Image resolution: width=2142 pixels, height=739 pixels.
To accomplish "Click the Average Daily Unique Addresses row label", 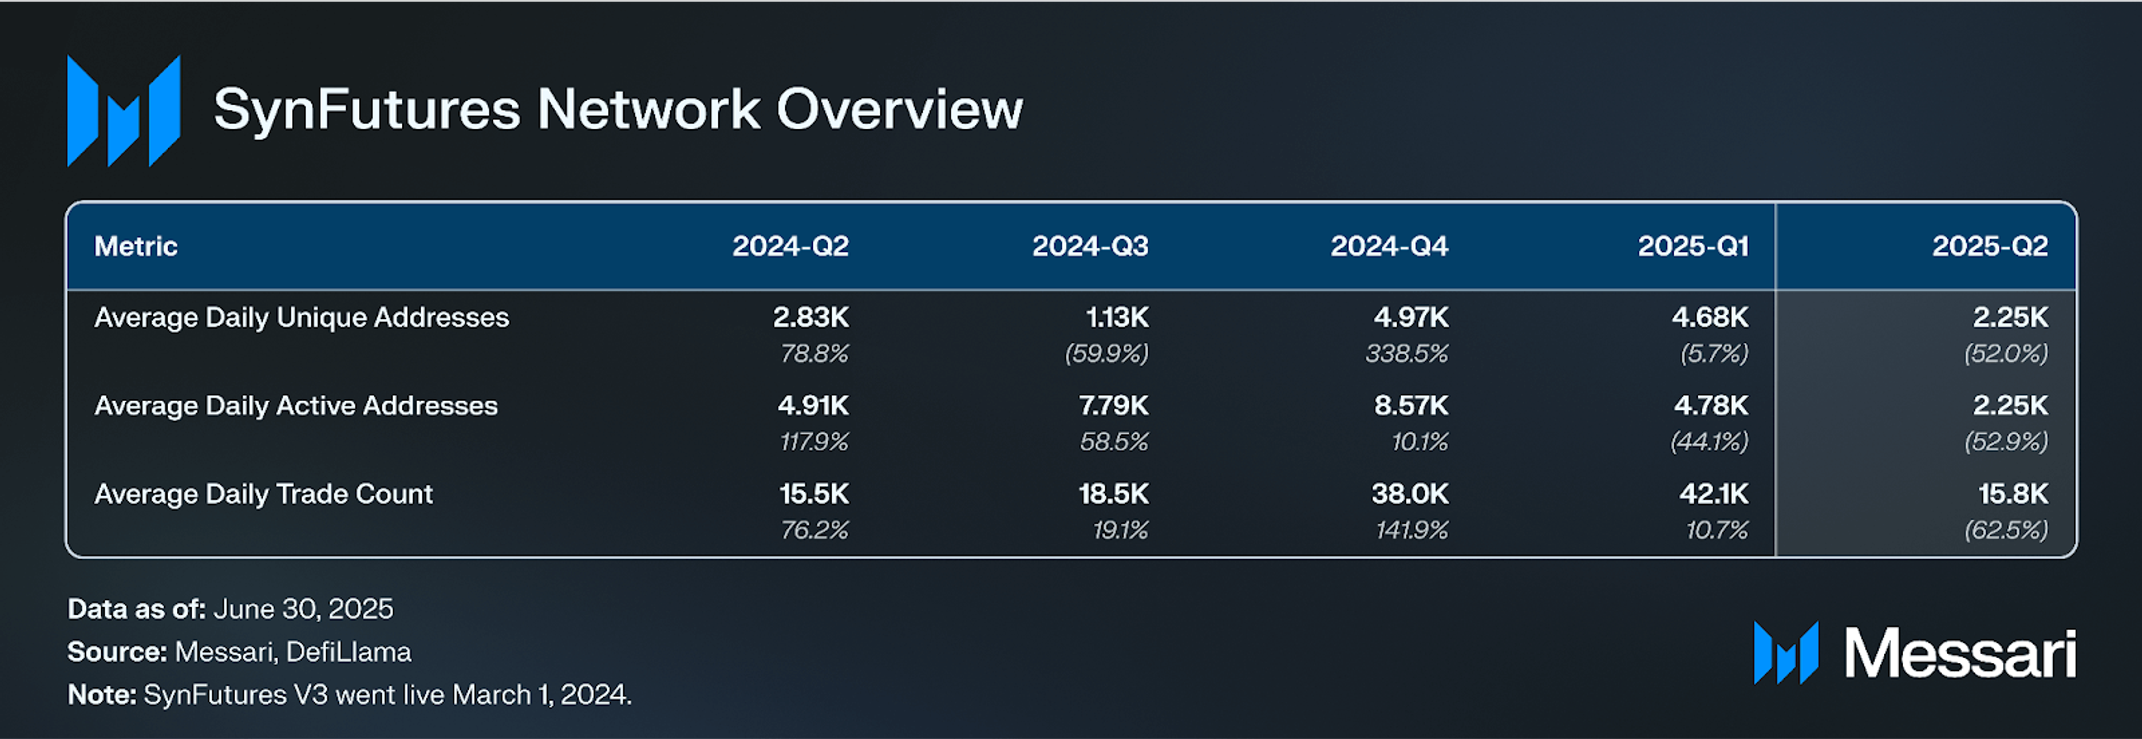I will pos(301,318).
